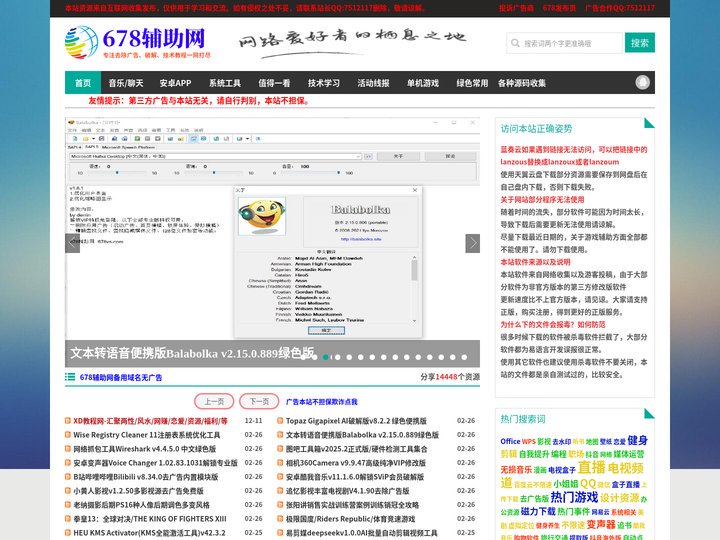Image resolution: width=720 pixels, height=540 pixels.
Task: Open the HEU KMS Activator article
Action: 149,533
